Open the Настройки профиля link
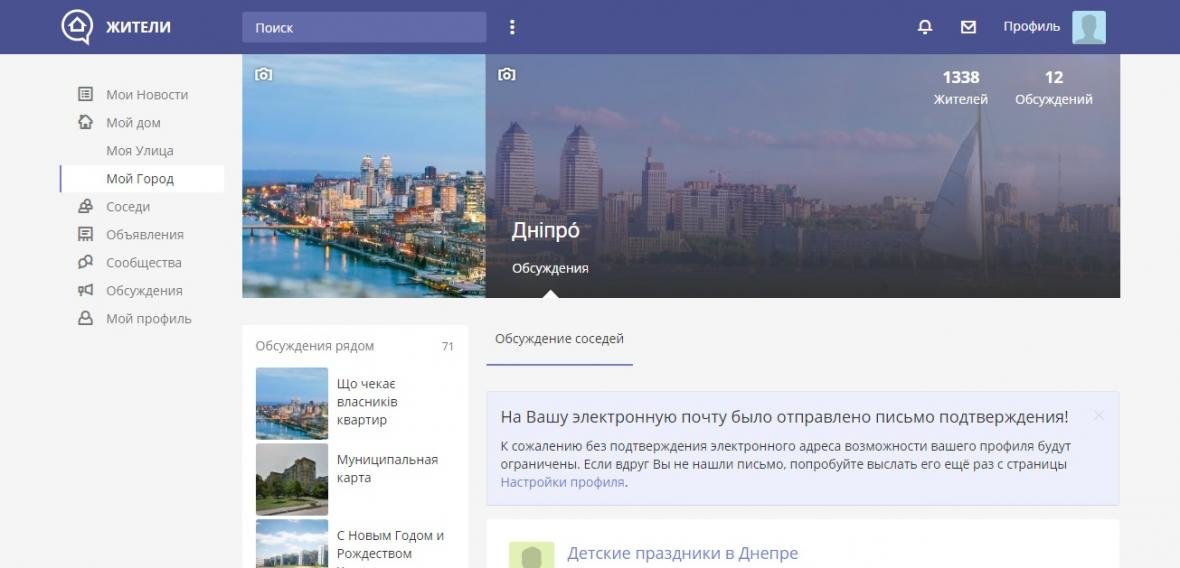Viewport: 1180px width, 568px height. 562,482
